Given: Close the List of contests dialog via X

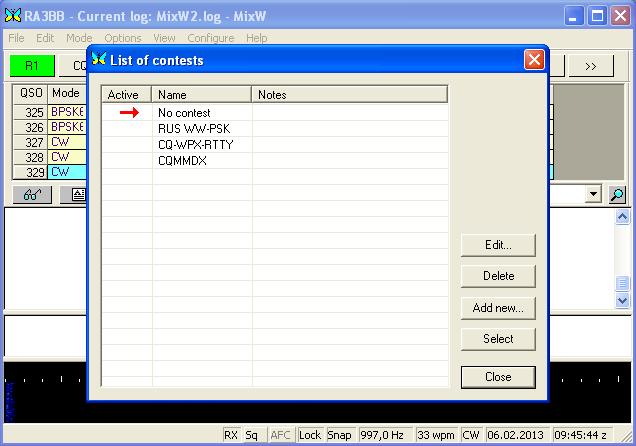Looking at the screenshot, I should pos(534,60).
